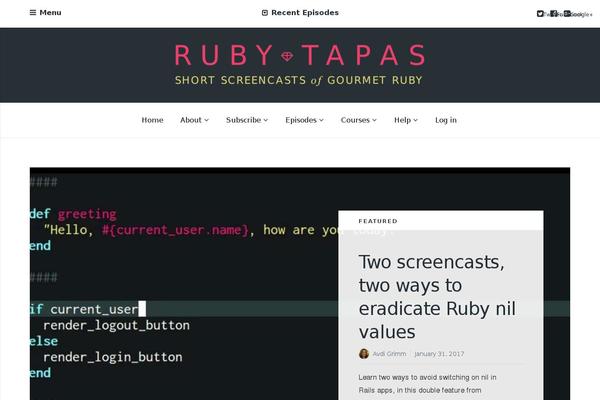Open the About menu item
600x400 pixels.
(x=191, y=120)
